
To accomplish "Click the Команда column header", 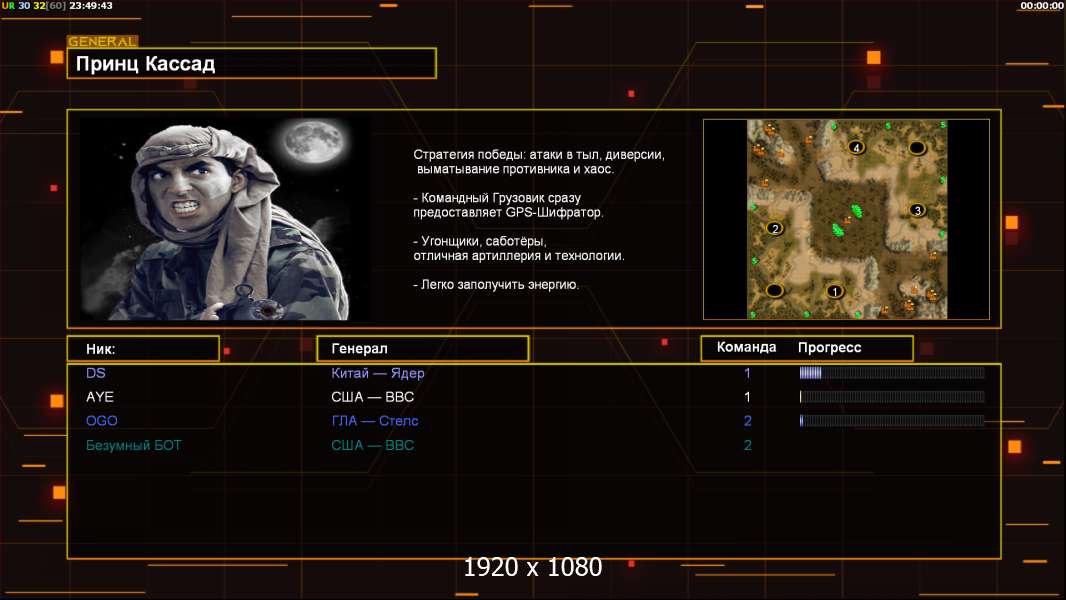I will pyautogui.click(x=746, y=347).
